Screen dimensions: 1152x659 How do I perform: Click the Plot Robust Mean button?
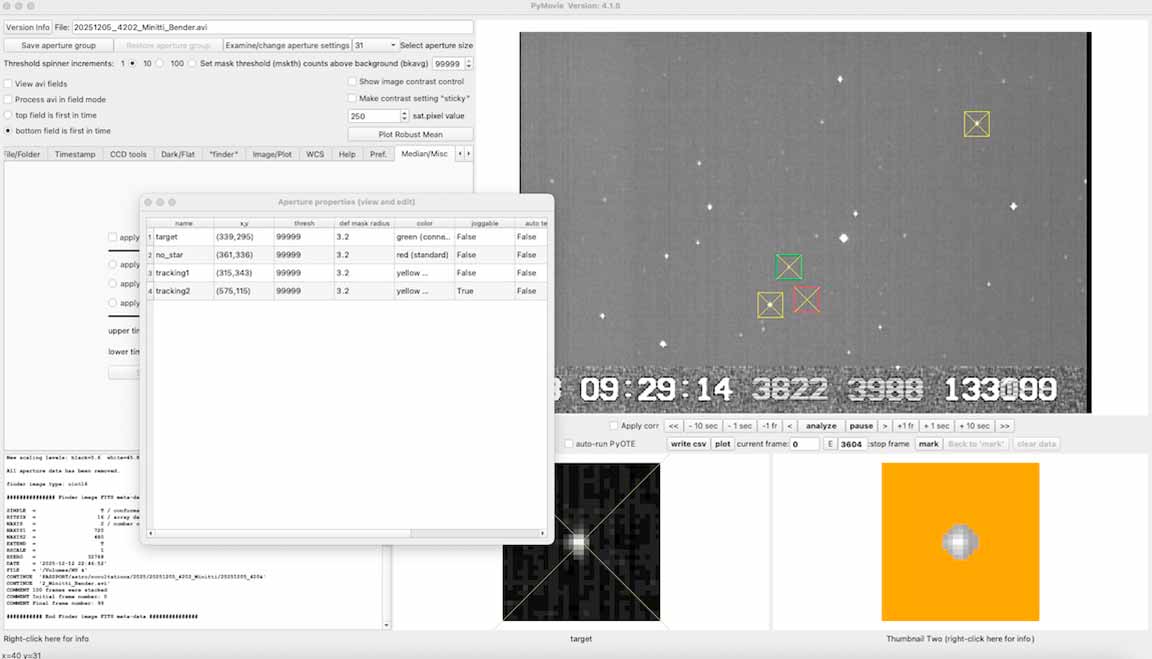point(410,134)
